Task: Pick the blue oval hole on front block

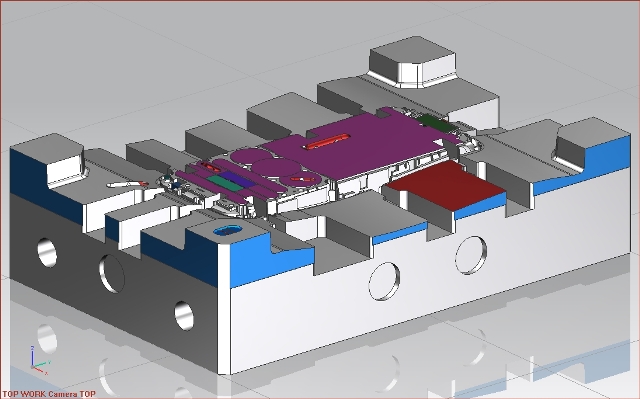Action: point(228,231)
